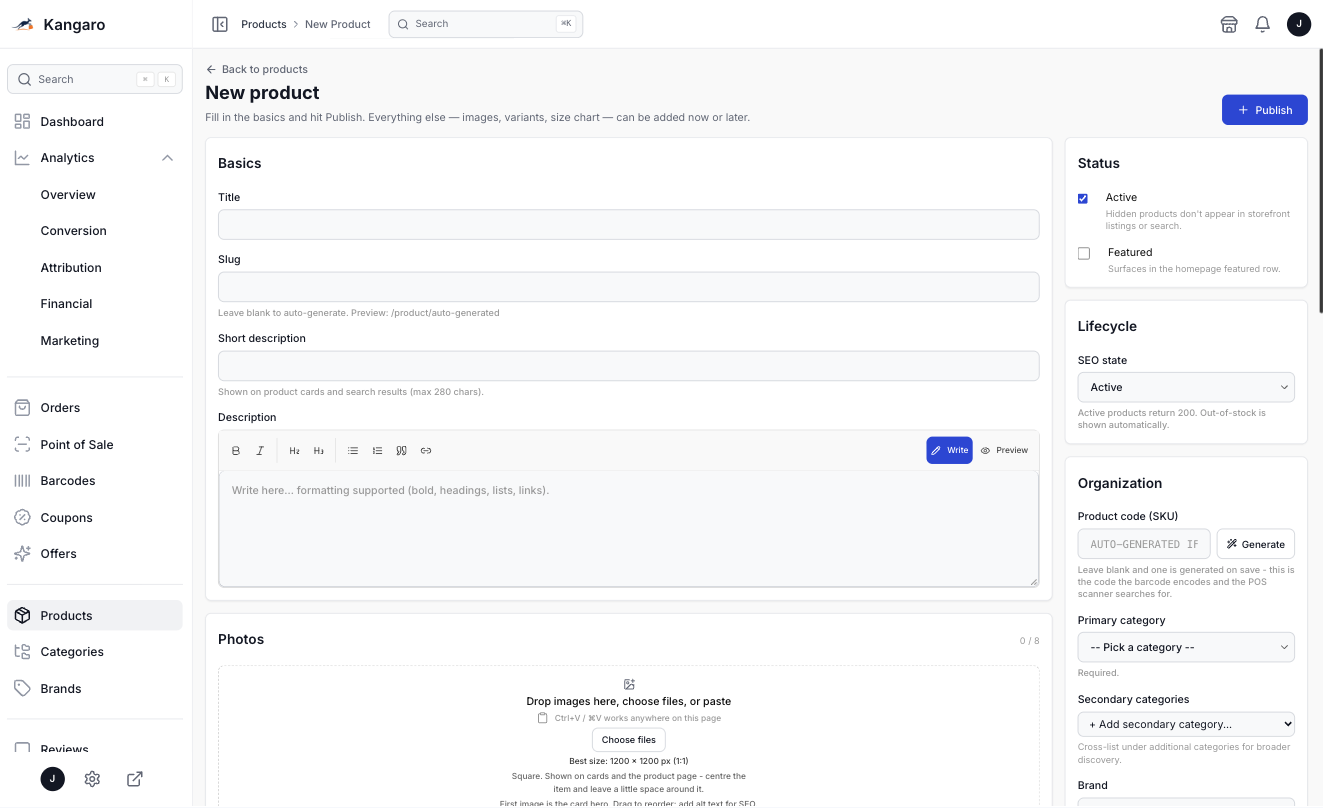Viewport: 1323px width, 808px height.
Task: Click the Product code (SKU) input
Action: tap(1144, 544)
